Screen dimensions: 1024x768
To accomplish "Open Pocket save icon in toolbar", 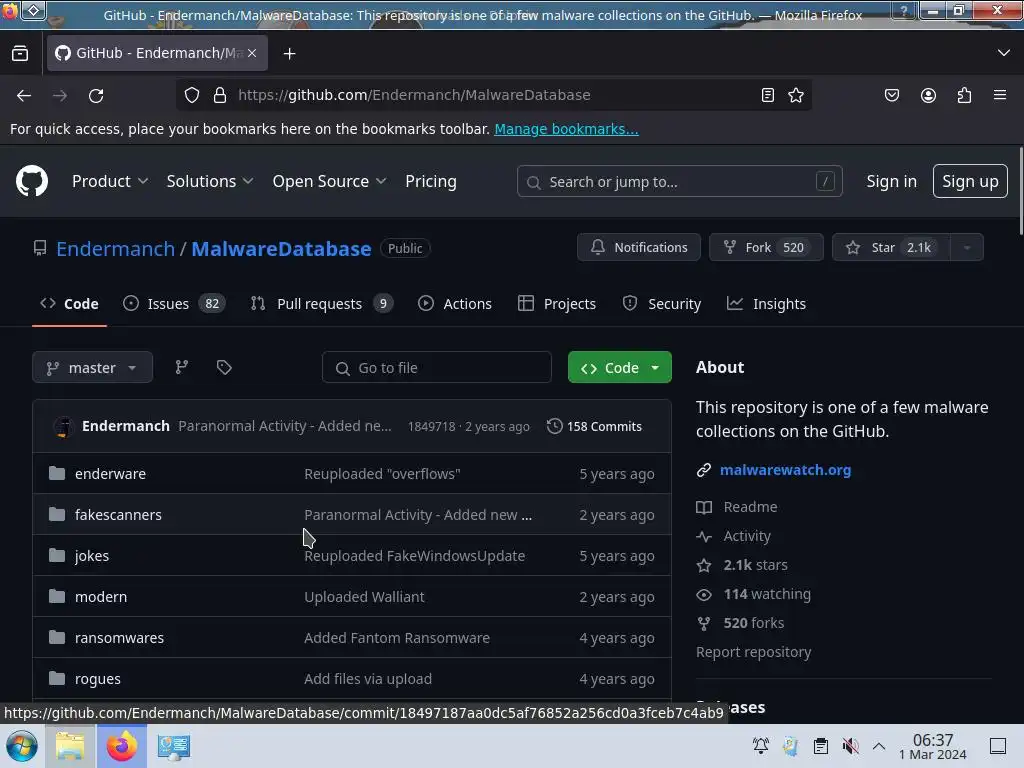I will 891,95.
